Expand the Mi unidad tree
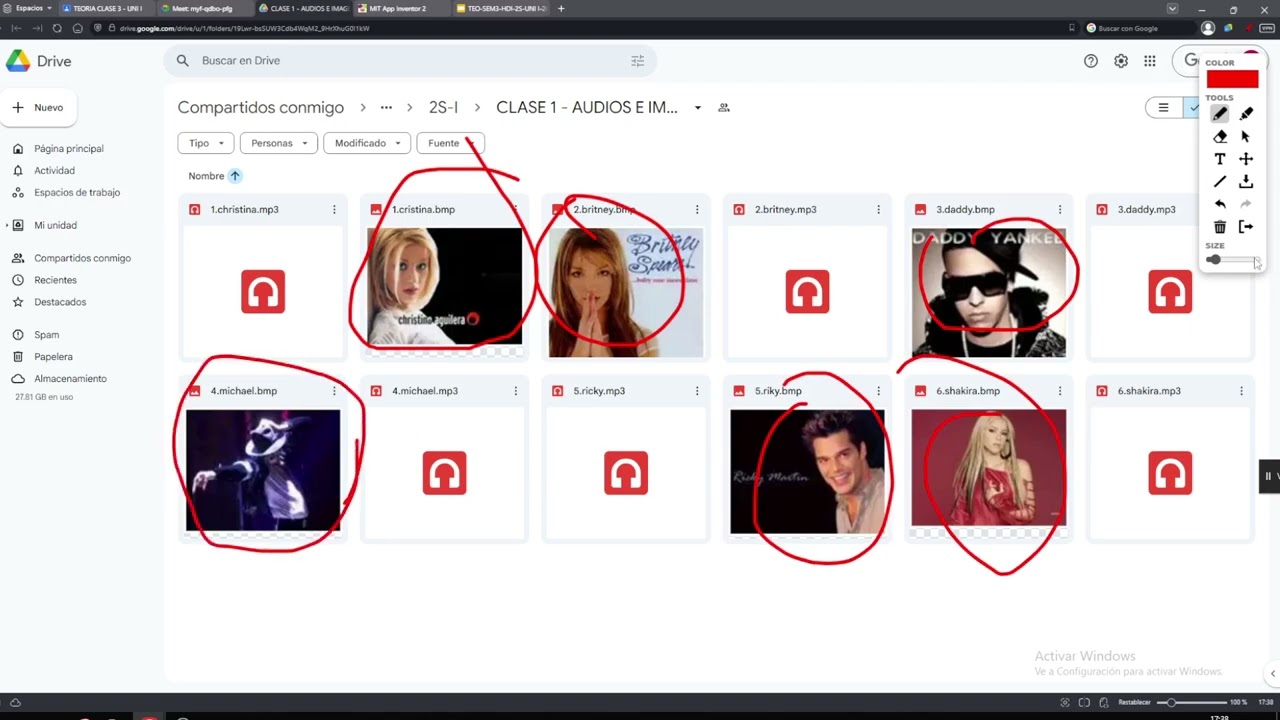The image size is (1280, 720). [x=7, y=225]
